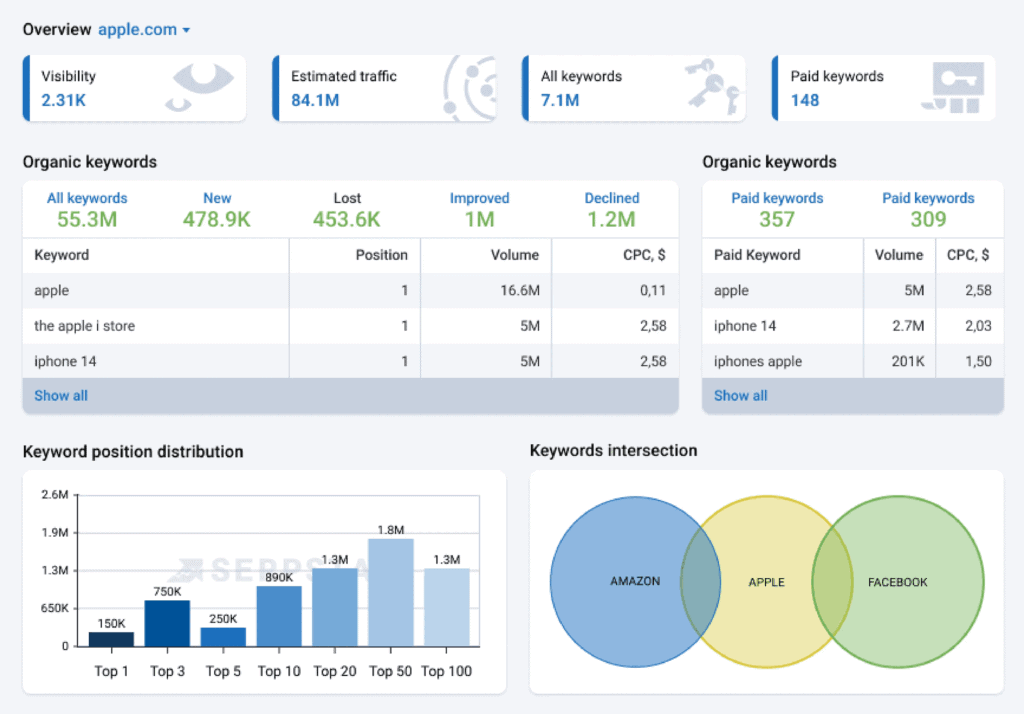The width and height of the screenshot is (1024, 714).
Task: Open the apple.com domain dropdown
Action: [143, 29]
